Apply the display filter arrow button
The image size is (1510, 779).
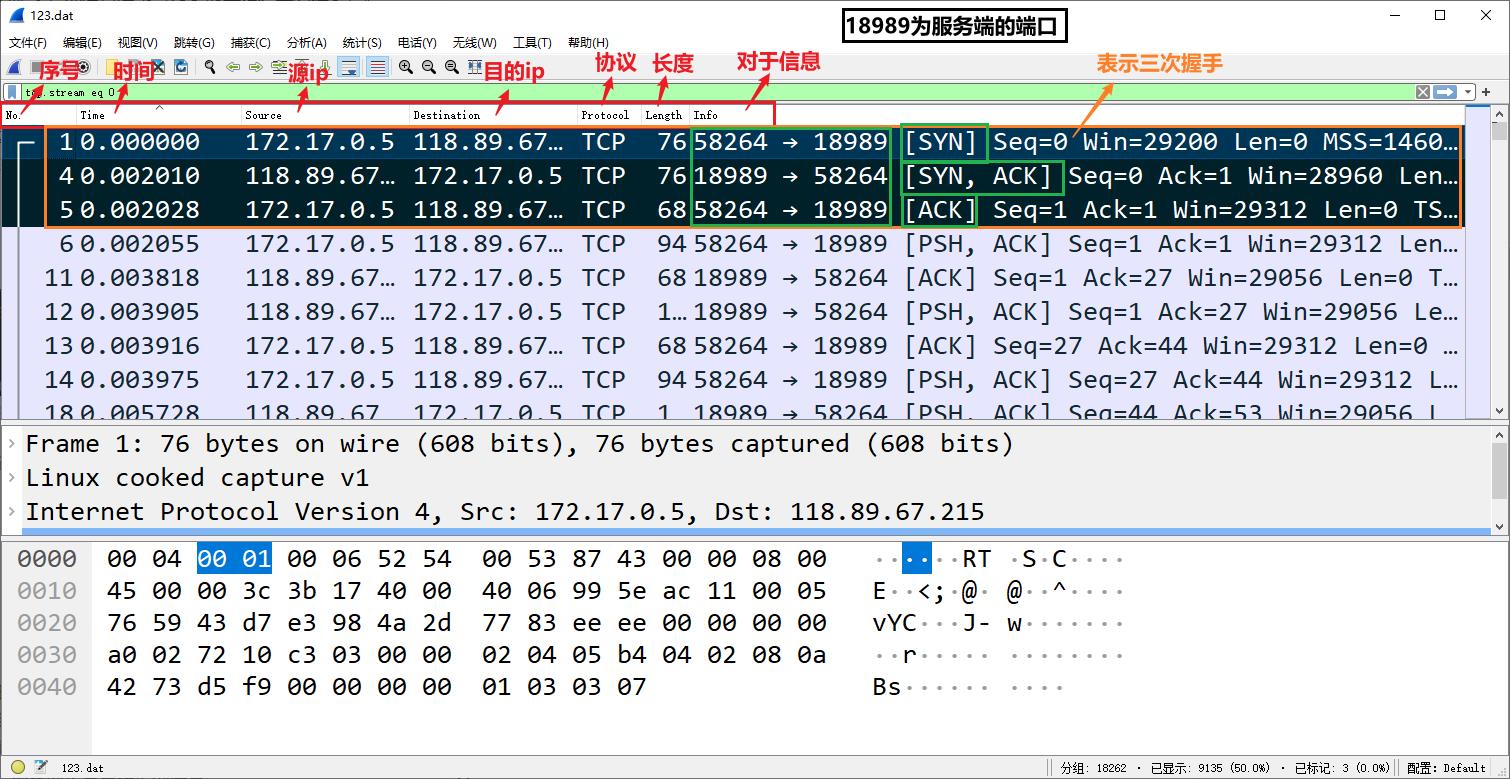[1444, 92]
